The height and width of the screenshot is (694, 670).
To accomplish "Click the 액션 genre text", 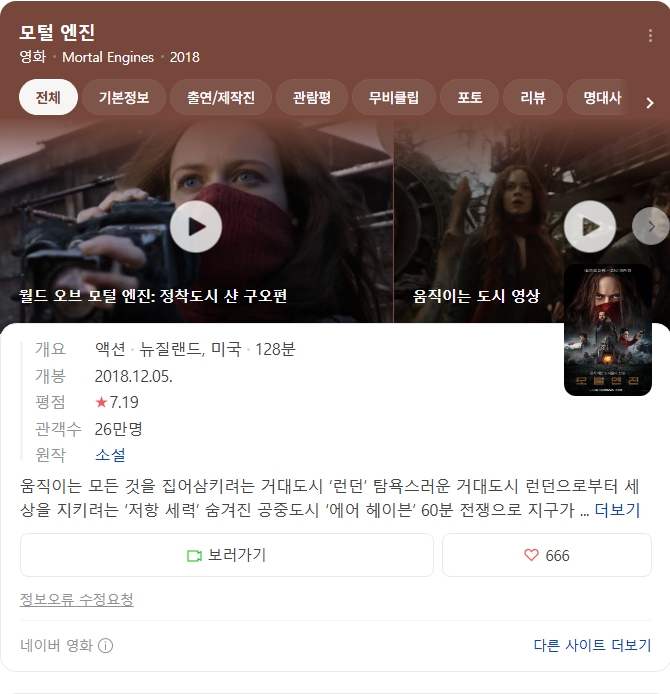I will (x=110, y=349).
